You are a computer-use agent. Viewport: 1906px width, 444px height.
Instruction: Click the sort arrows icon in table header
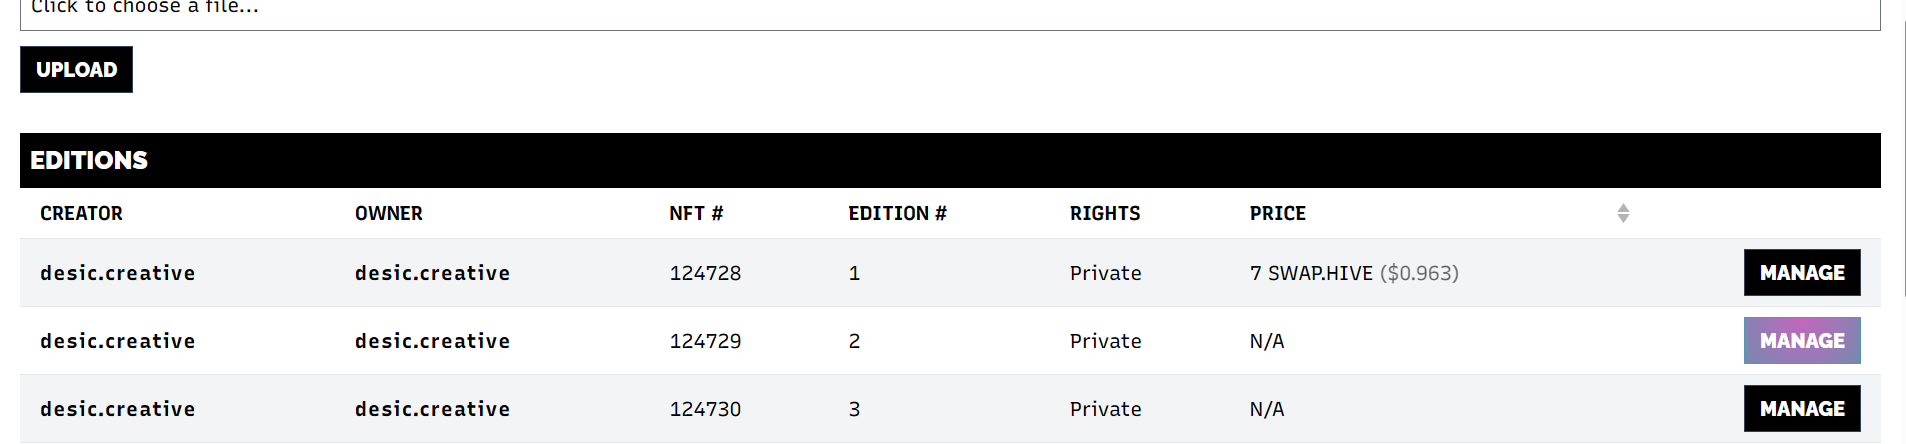pyautogui.click(x=1623, y=213)
